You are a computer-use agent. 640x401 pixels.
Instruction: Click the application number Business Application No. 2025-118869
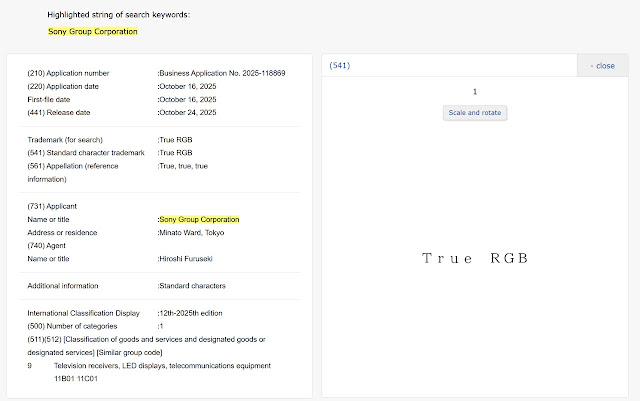[222, 74]
